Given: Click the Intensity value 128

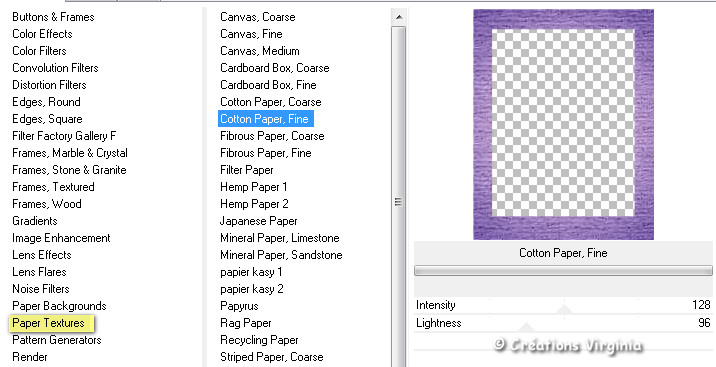Looking at the screenshot, I should (x=701, y=305).
